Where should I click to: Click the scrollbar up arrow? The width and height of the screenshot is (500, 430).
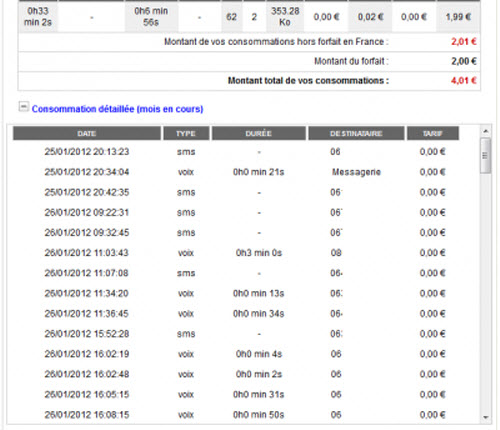[x=486, y=131]
